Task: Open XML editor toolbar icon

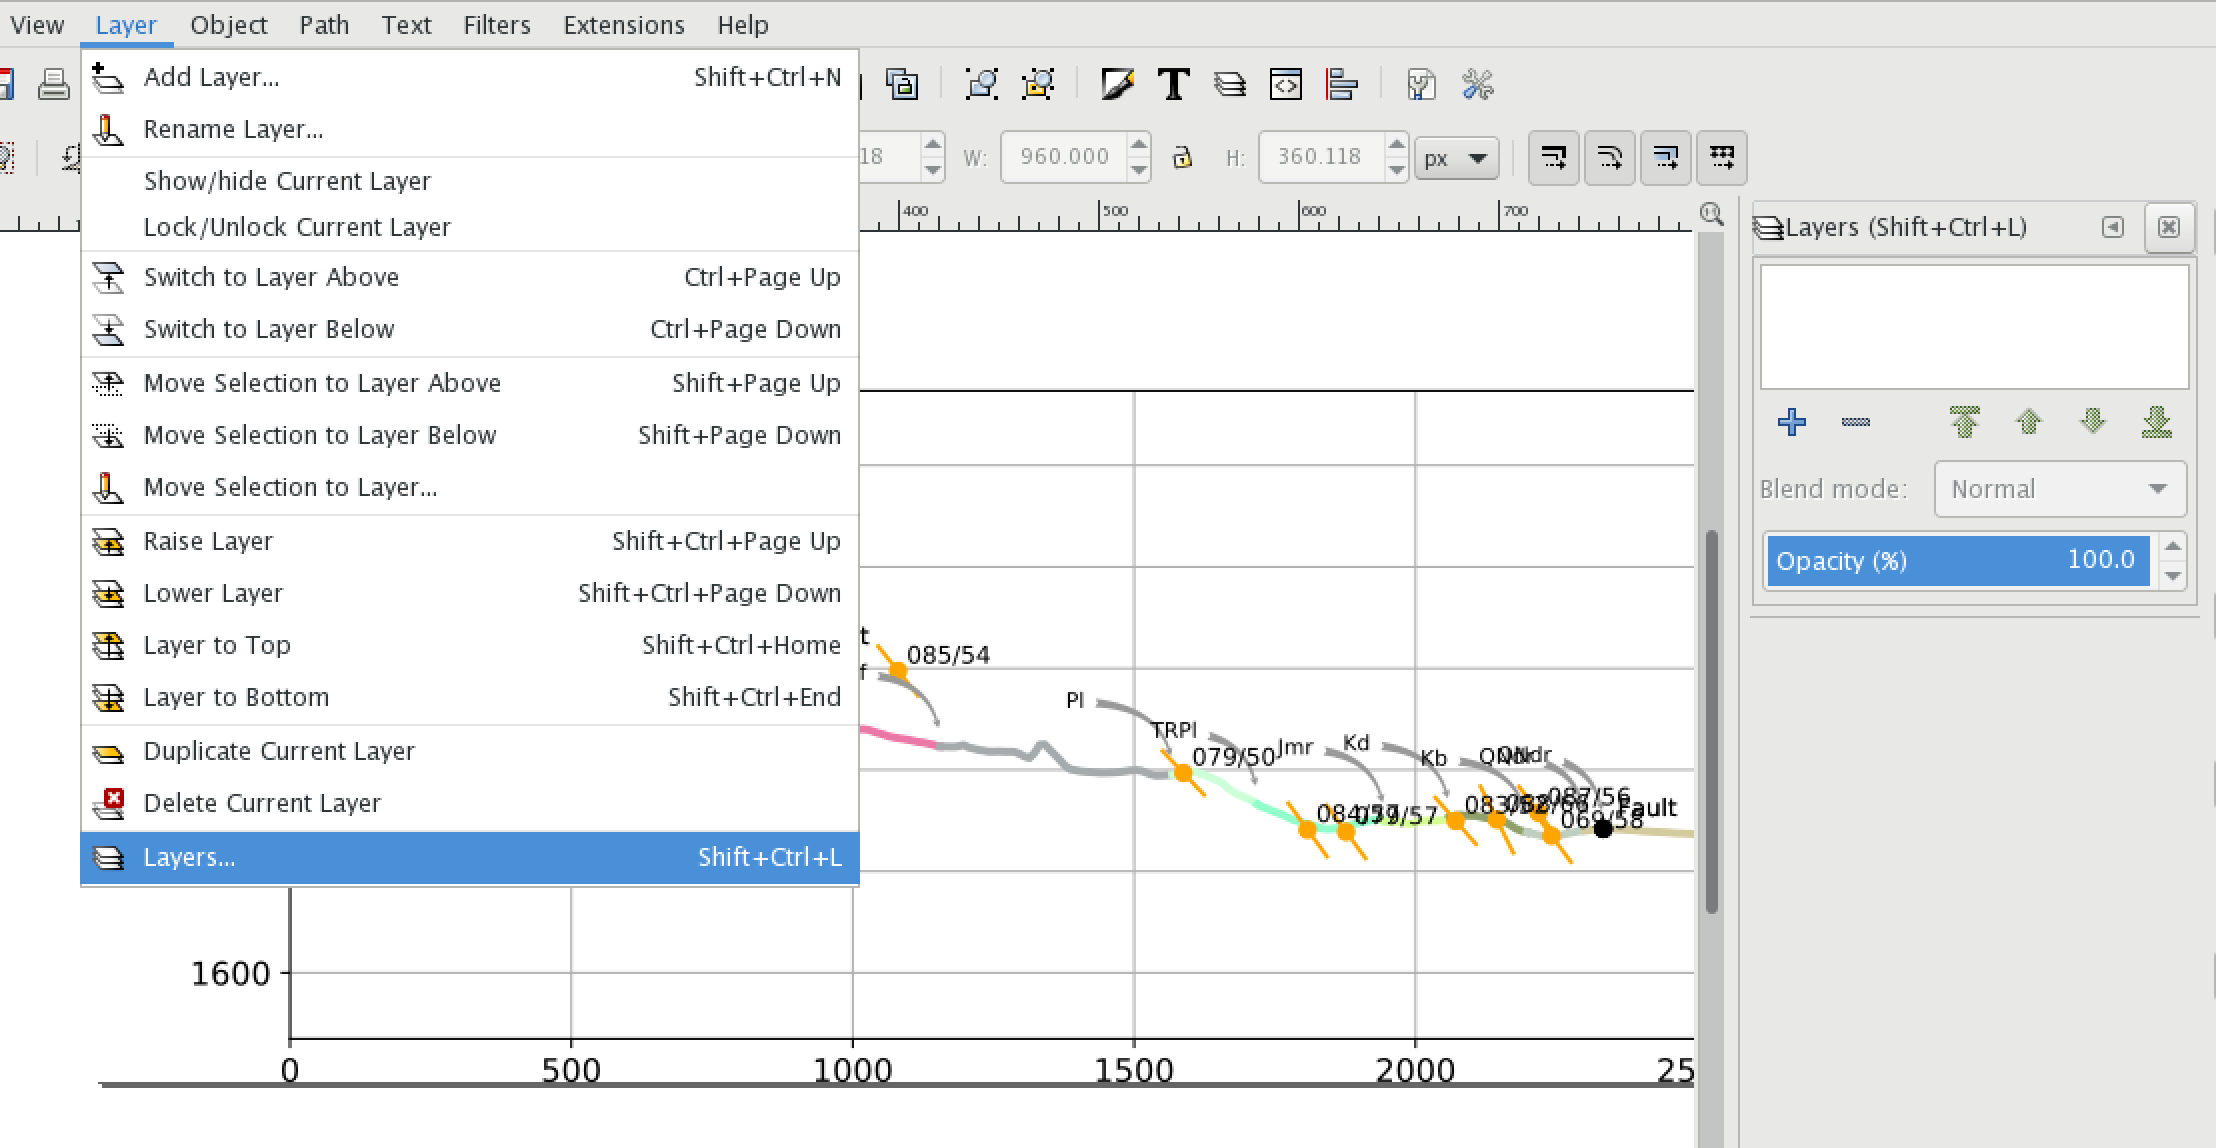Action: pos(1285,85)
